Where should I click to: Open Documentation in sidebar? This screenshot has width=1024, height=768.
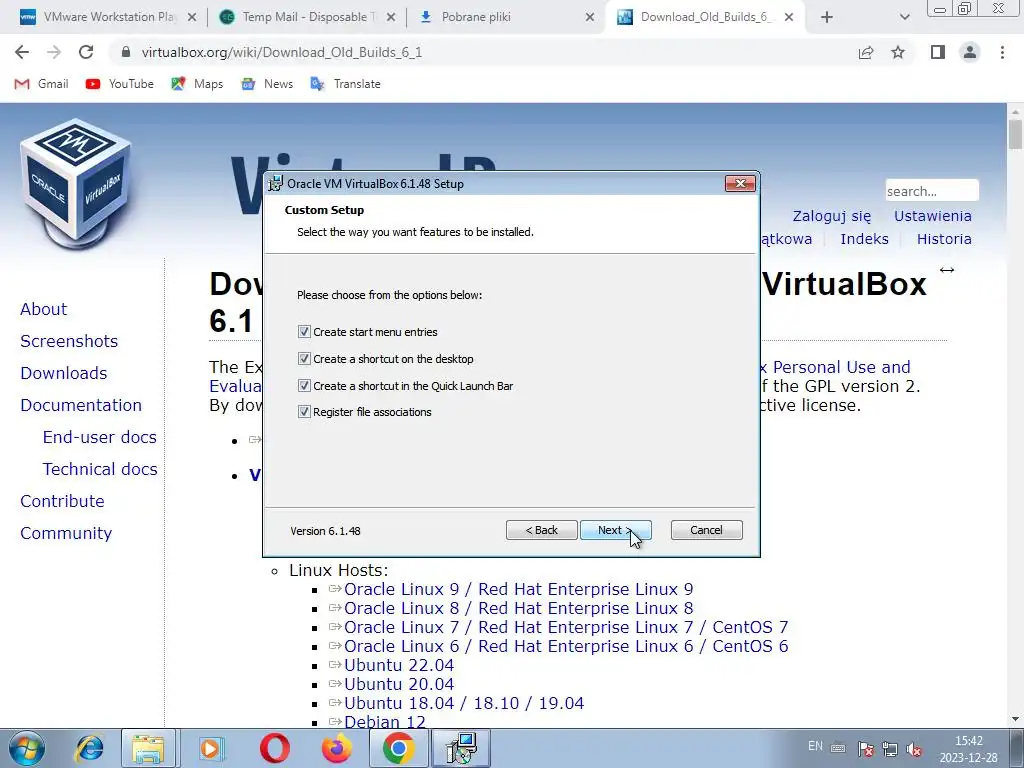coord(81,405)
